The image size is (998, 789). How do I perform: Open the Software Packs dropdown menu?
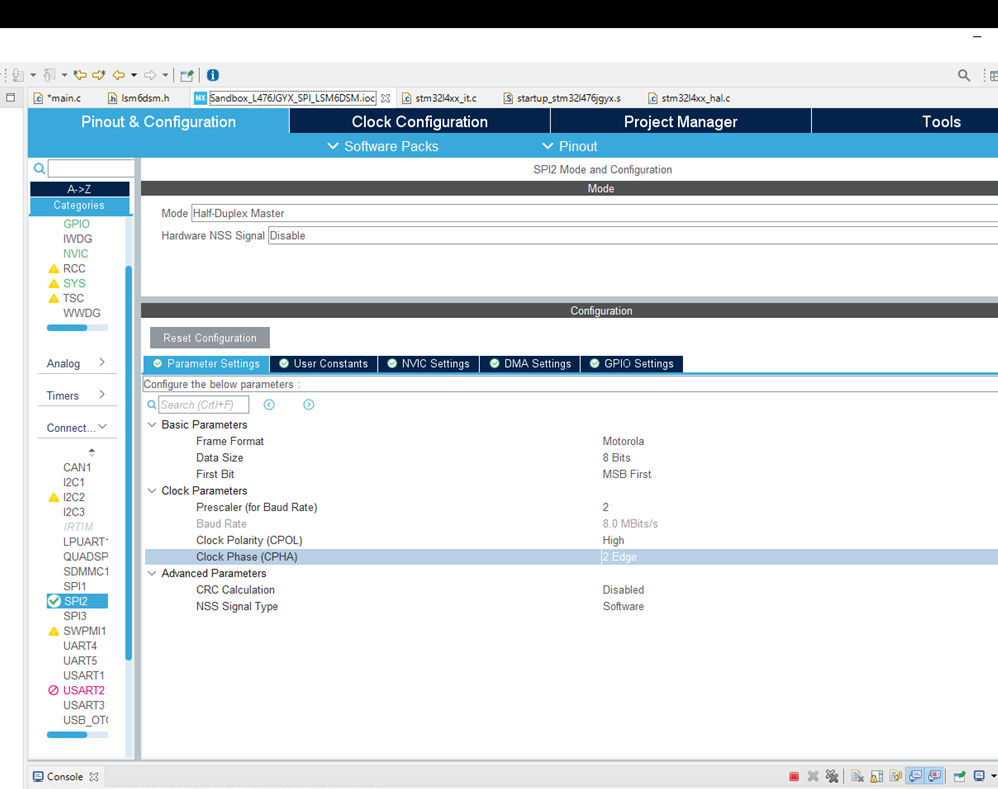[x=383, y=146]
